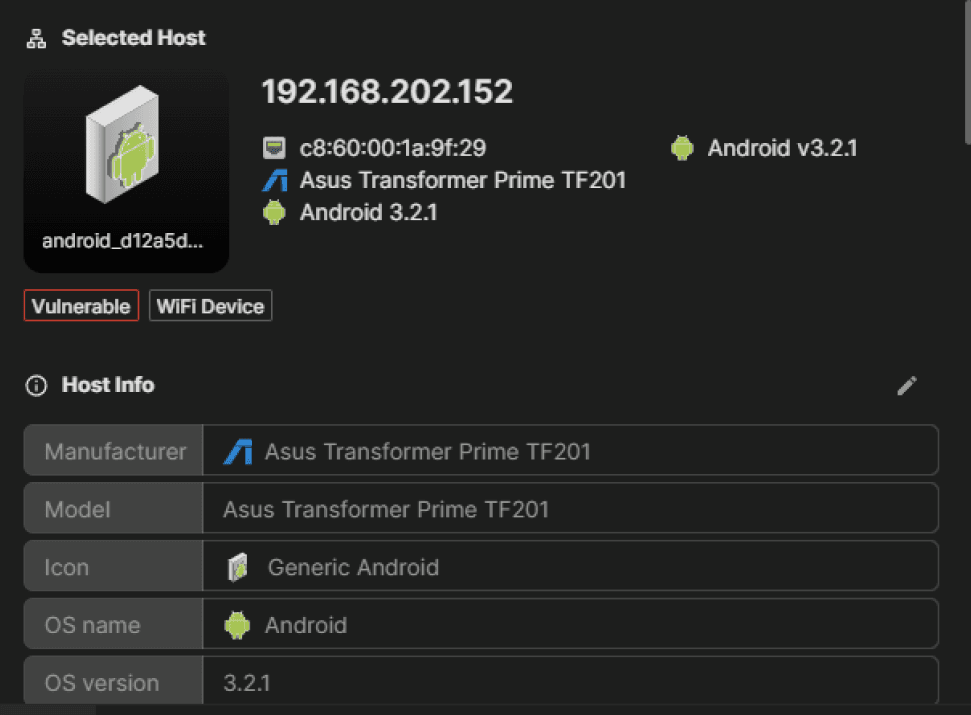This screenshot has height=715, width=971.
Task: Click the Selected Host heading
Action: (x=133, y=38)
